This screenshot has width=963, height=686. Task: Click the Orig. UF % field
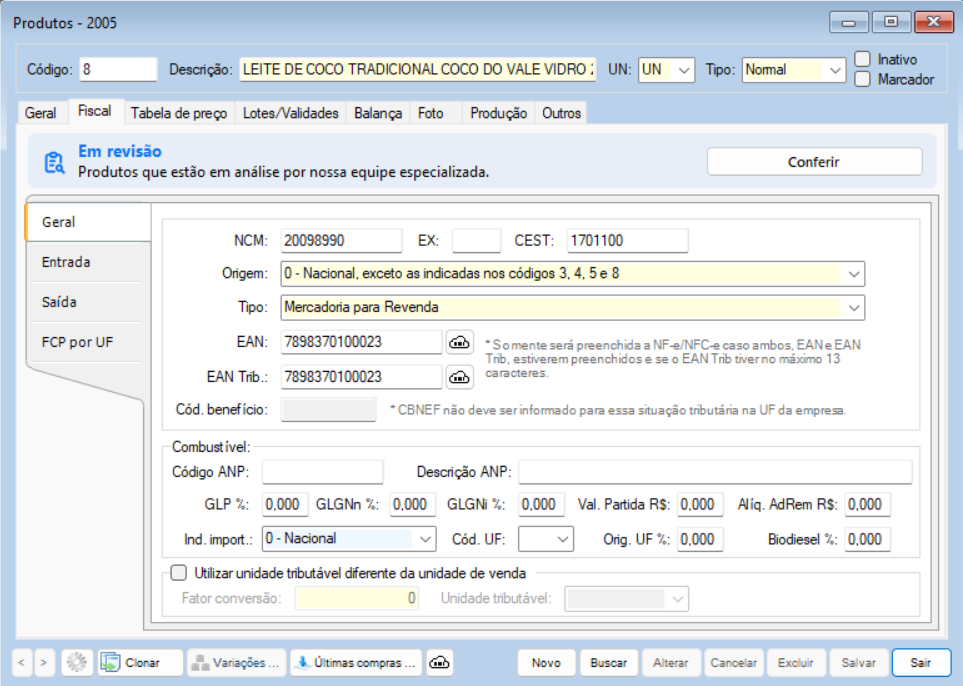point(700,540)
